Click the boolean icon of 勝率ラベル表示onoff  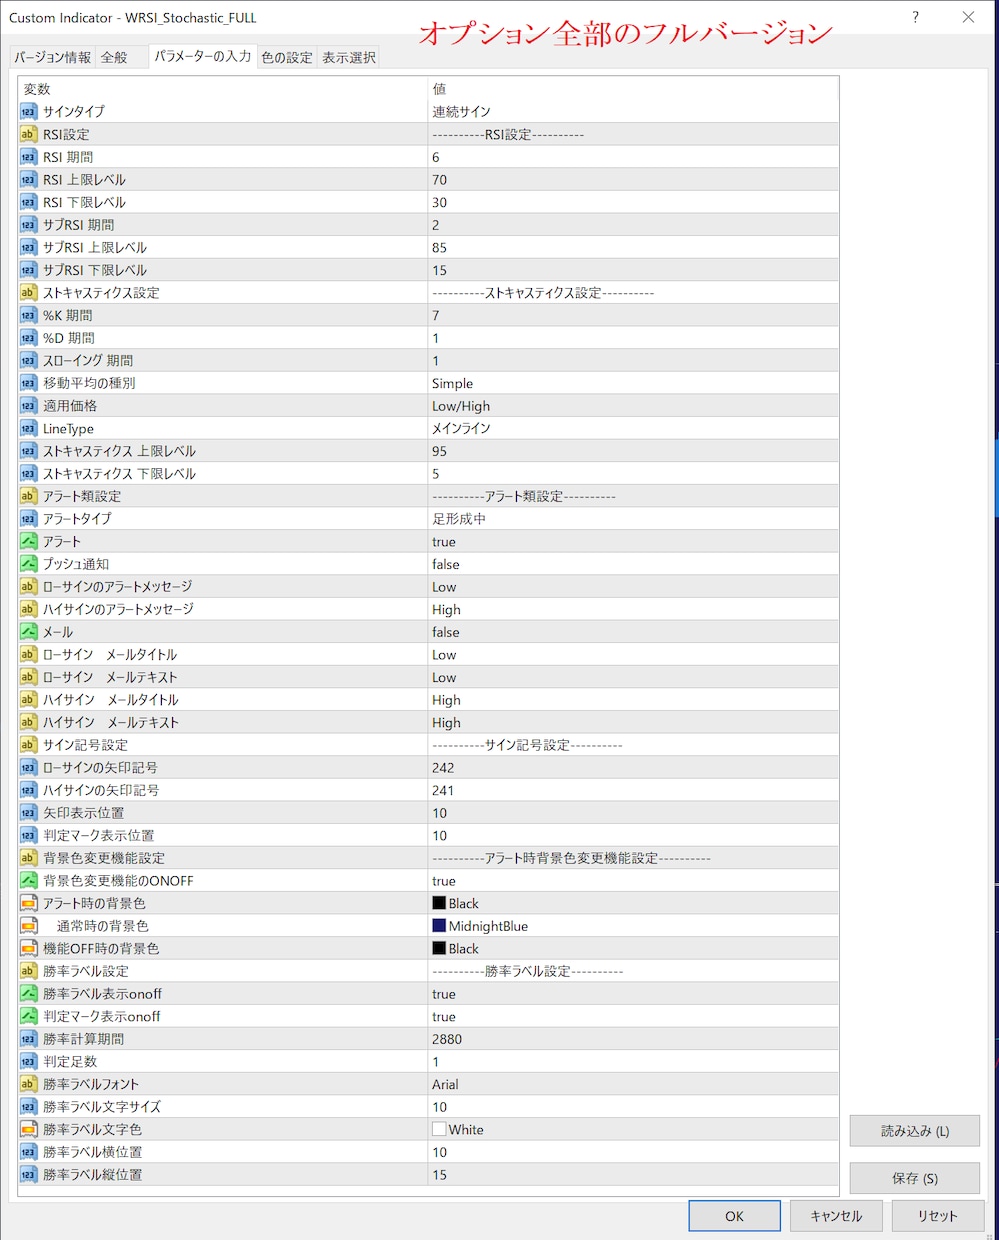point(28,994)
